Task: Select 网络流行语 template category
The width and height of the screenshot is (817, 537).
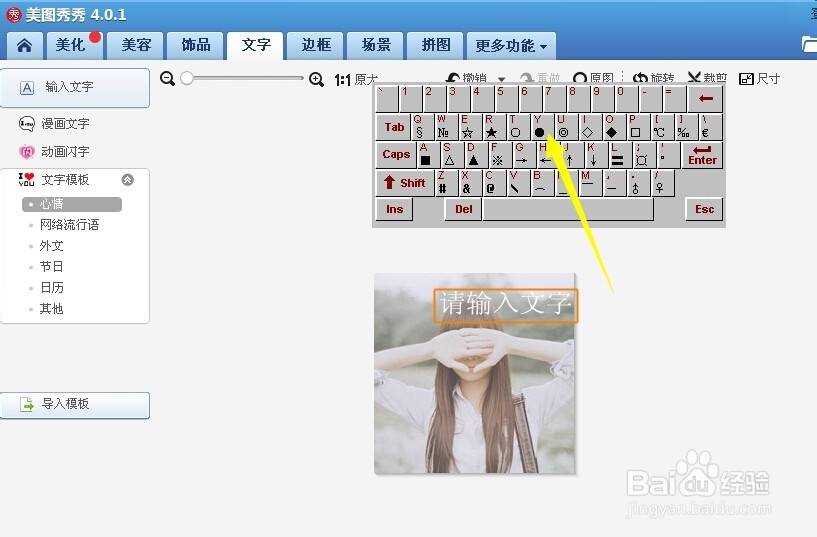Action: [x=69, y=224]
